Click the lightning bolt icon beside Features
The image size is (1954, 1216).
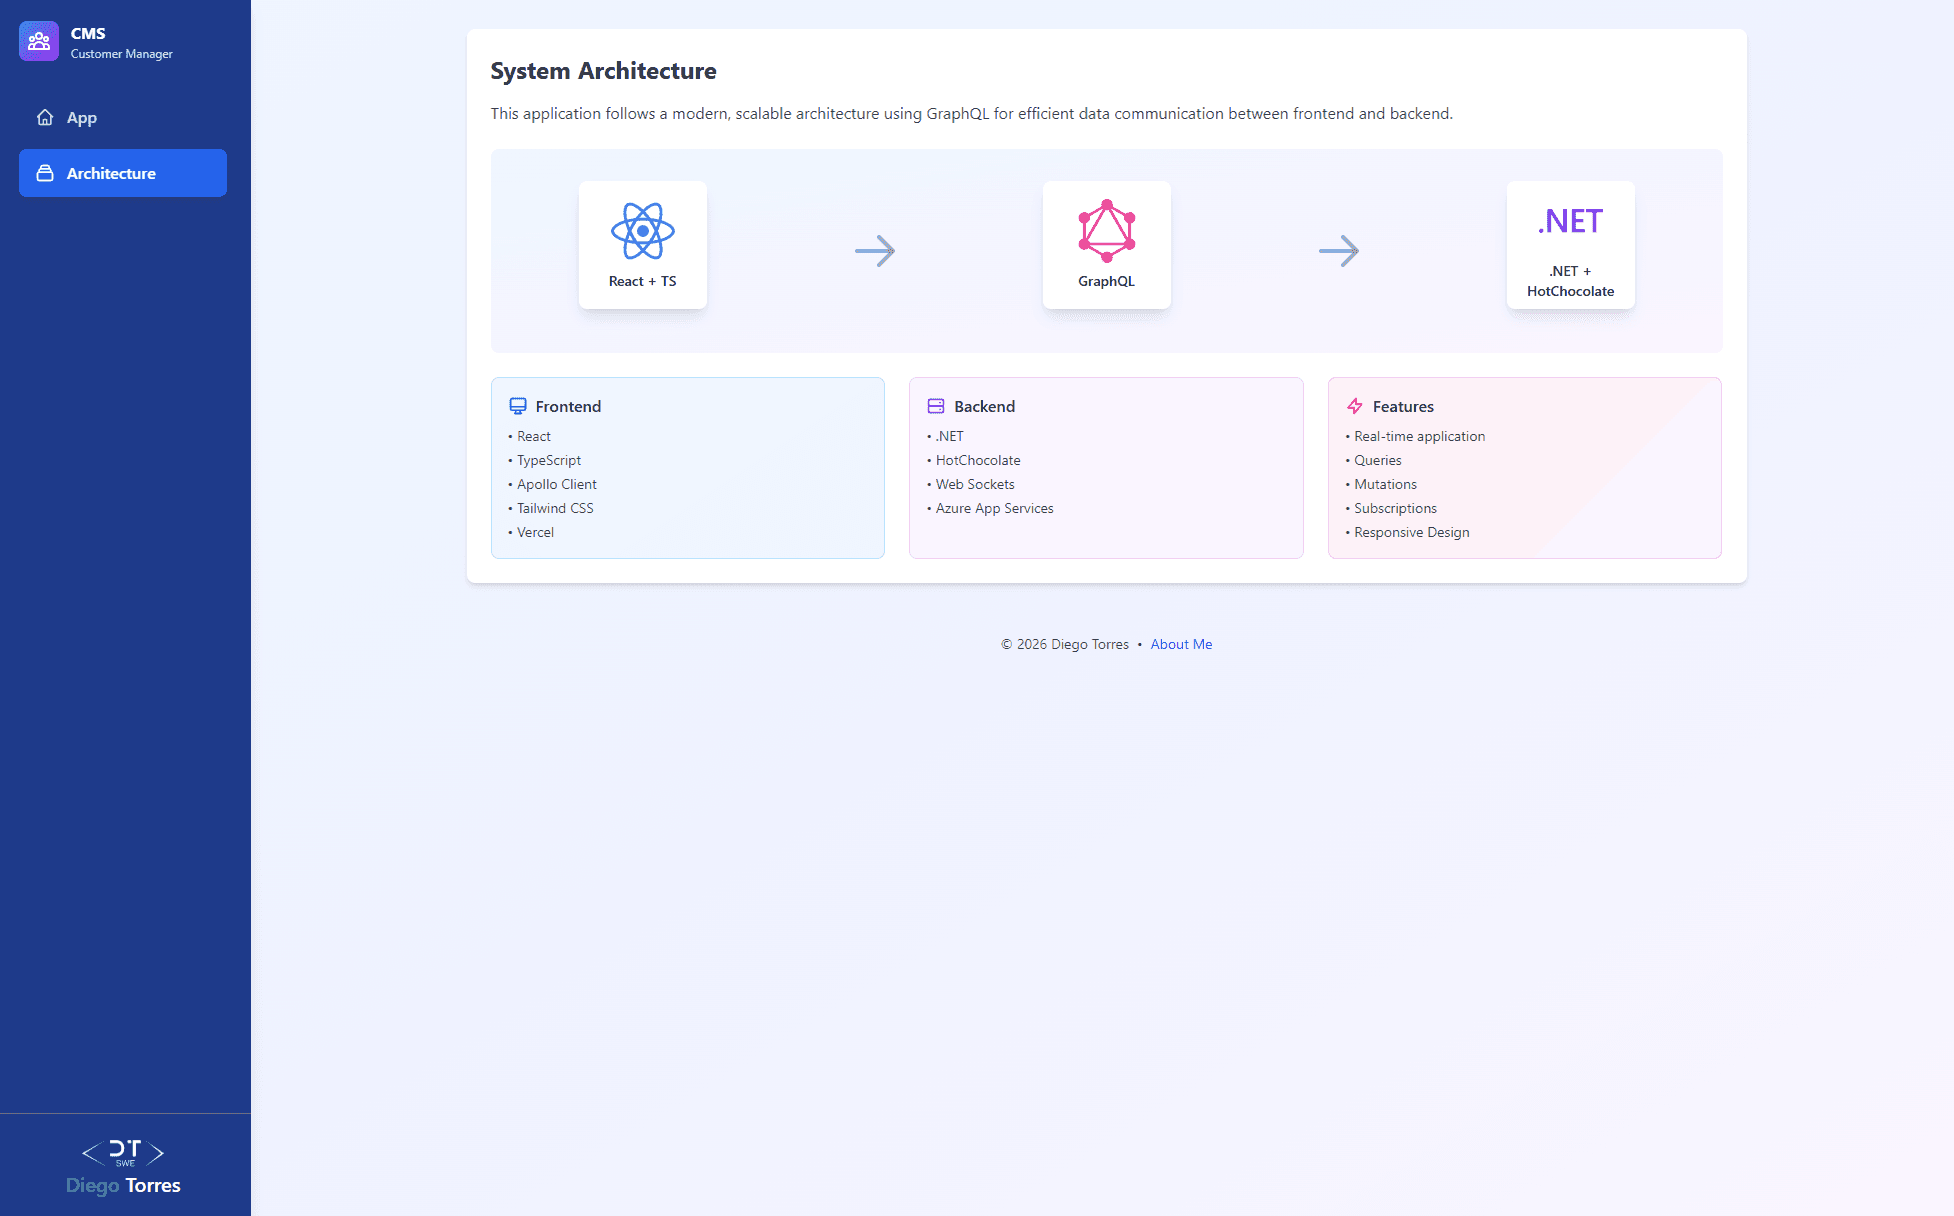click(1355, 406)
